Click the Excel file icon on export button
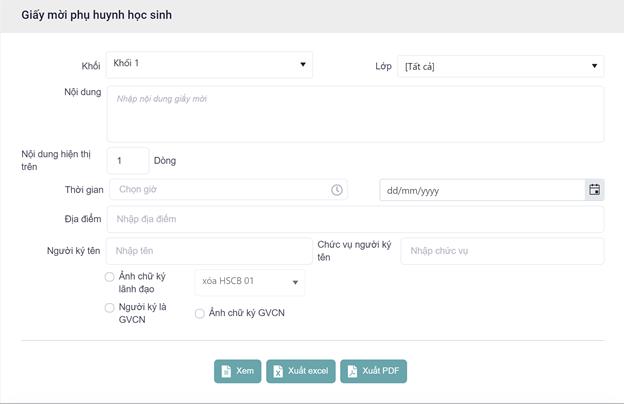This screenshot has width=624, height=404. tap(278, 371)
